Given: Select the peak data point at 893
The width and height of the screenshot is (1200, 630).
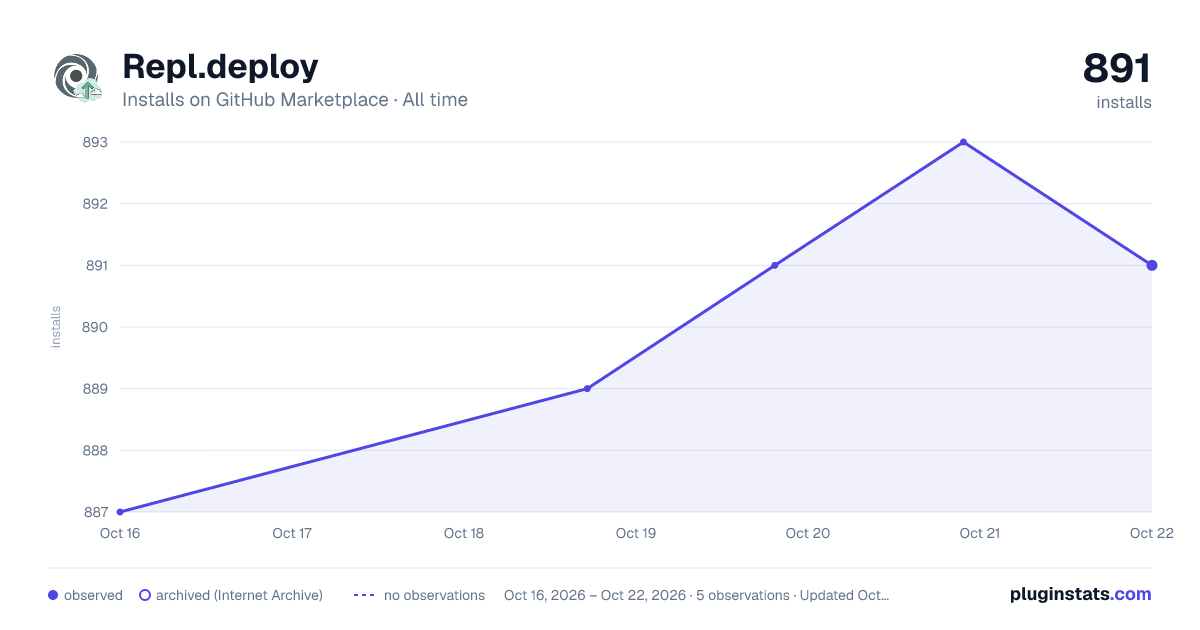Looking at the screenshot, I should coord(963,142).
